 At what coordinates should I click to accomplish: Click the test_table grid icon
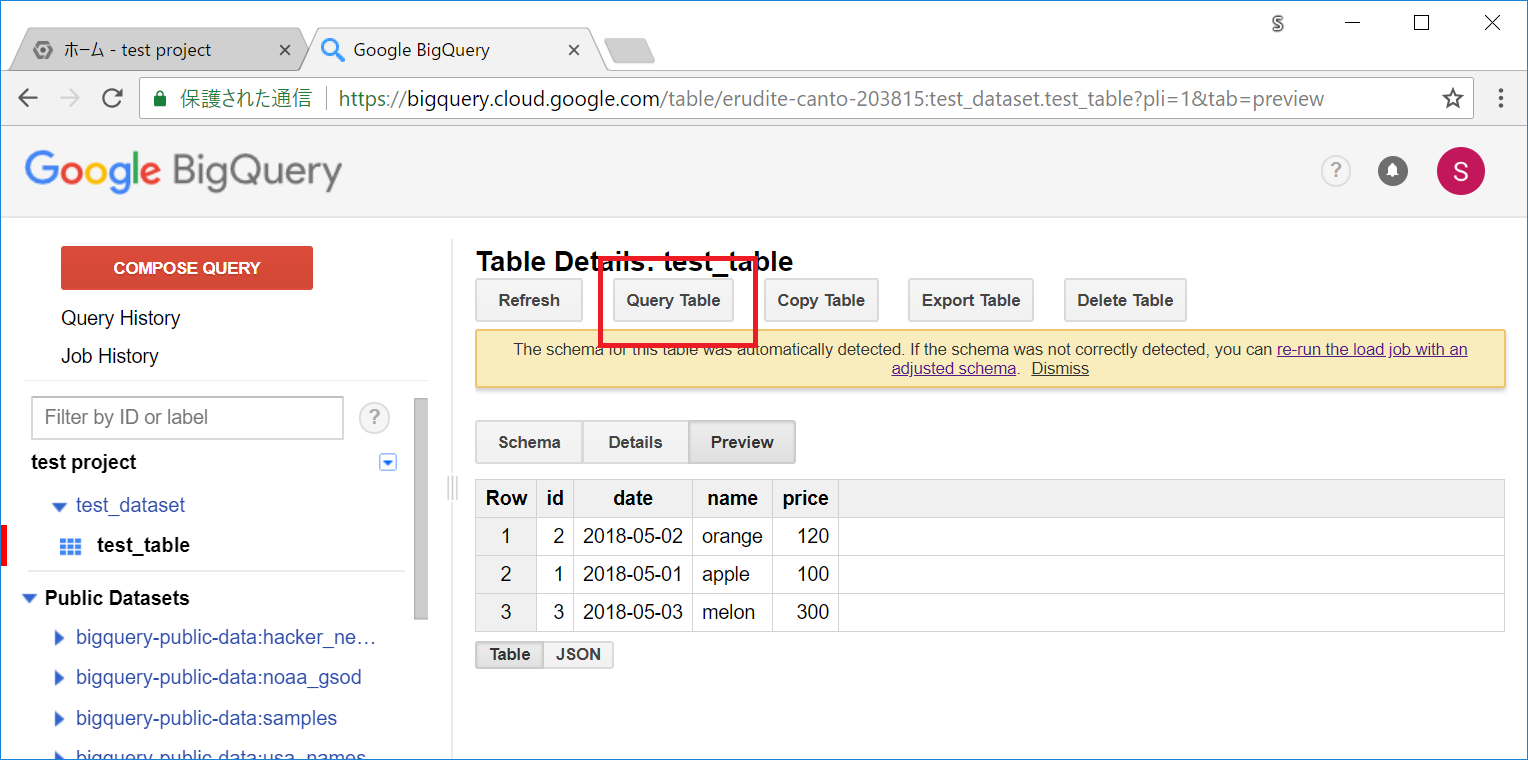71,546
